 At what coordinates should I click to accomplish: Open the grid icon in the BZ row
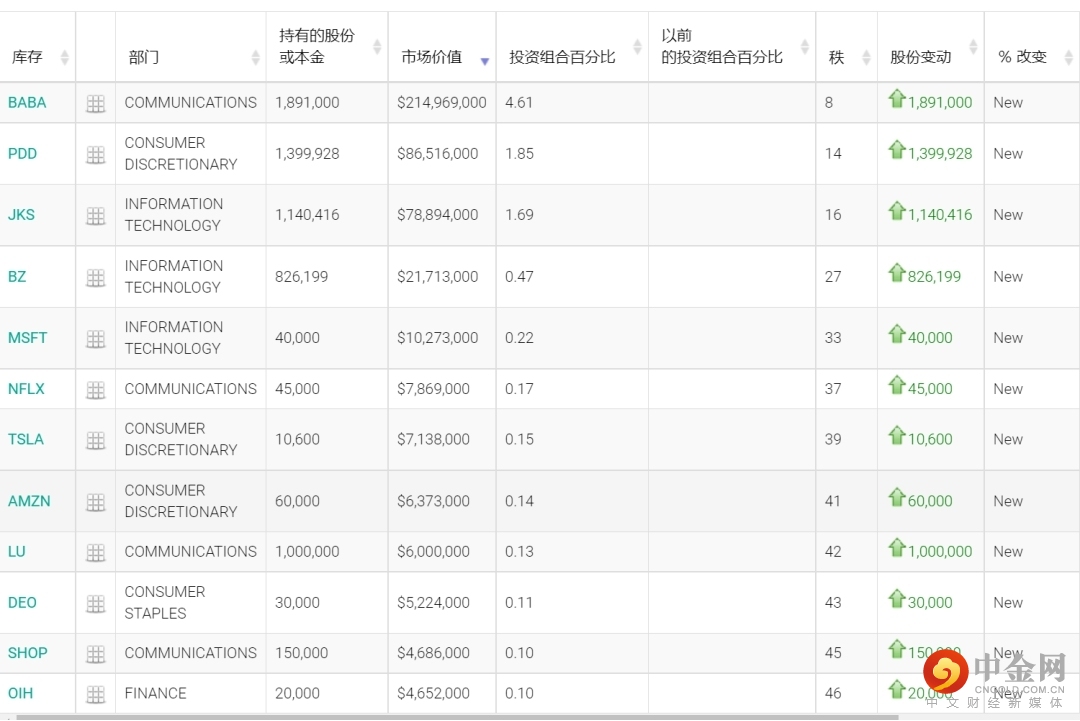[x=96, y=278]
